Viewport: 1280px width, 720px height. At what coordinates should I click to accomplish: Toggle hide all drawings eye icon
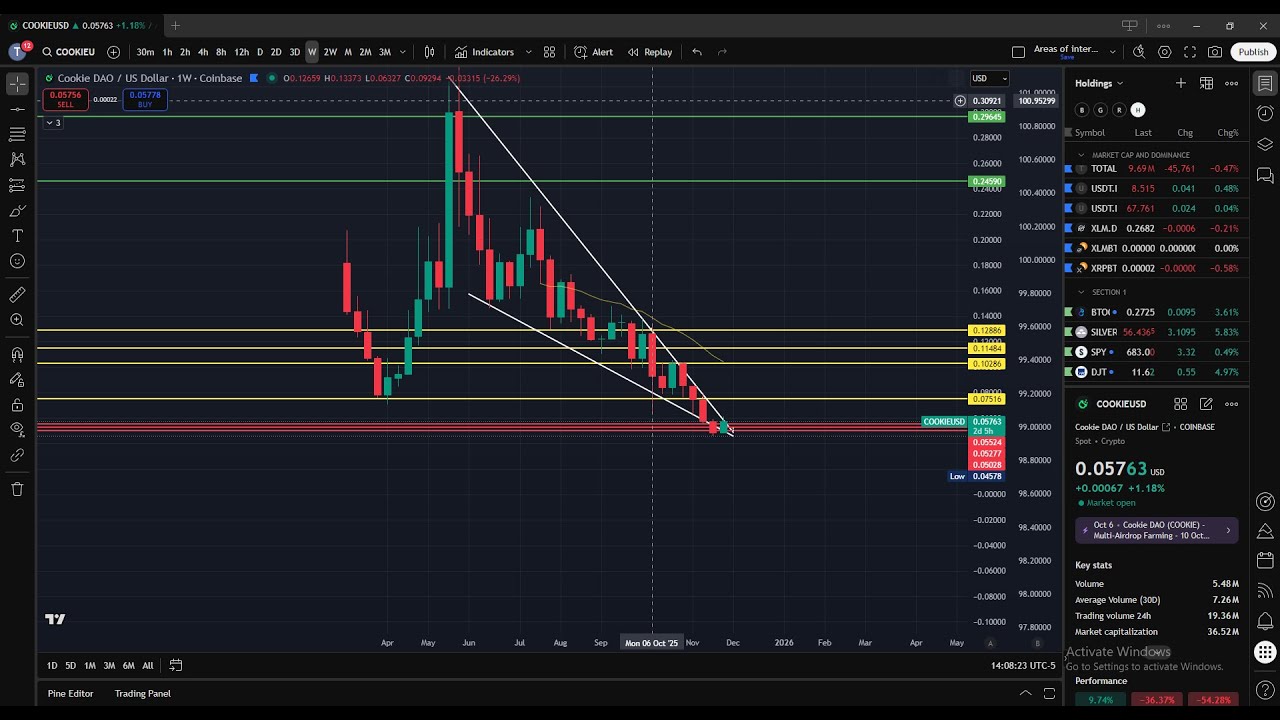point(17,430)
